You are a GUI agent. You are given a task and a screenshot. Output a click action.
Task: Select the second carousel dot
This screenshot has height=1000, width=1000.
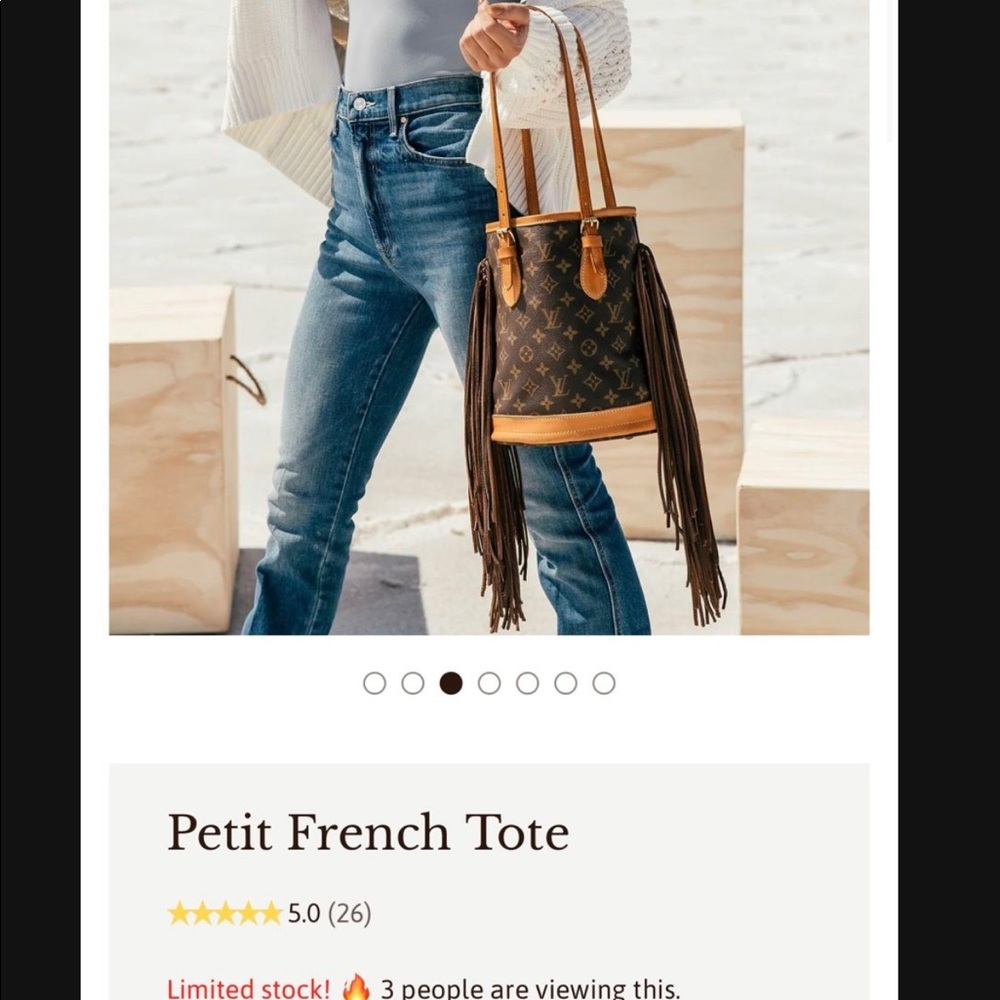point(413,683)
